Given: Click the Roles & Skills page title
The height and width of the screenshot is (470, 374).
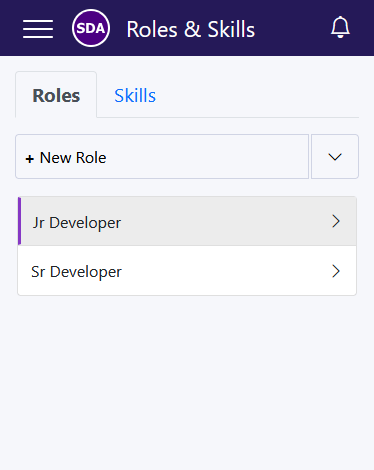Looking at the screenshot, I should coord(191,29).
